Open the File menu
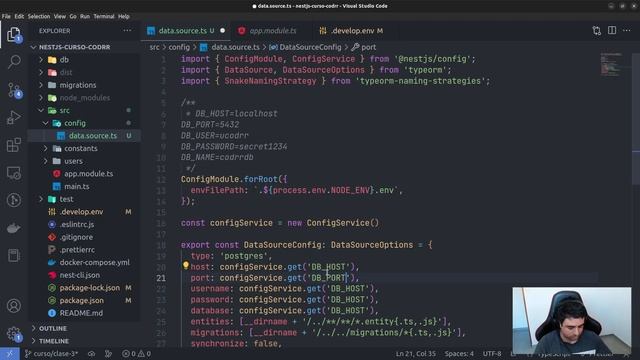 (6, 16)
